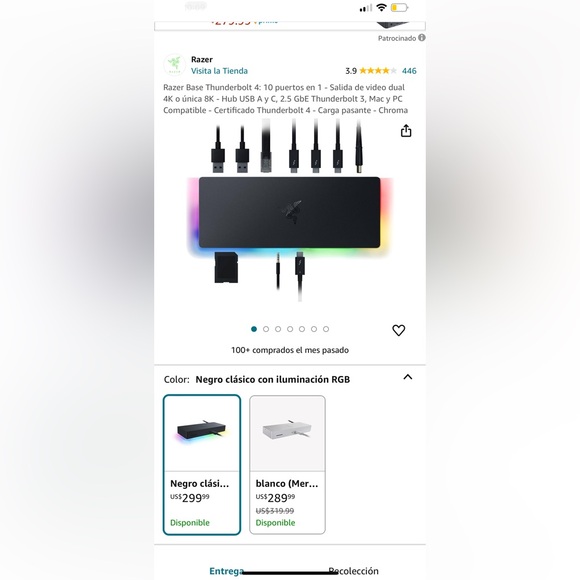Tap the Wi-Fi status icon
The width and height of the screenshot is (580, 580).
pyautogui.click(x=381, y=7)
